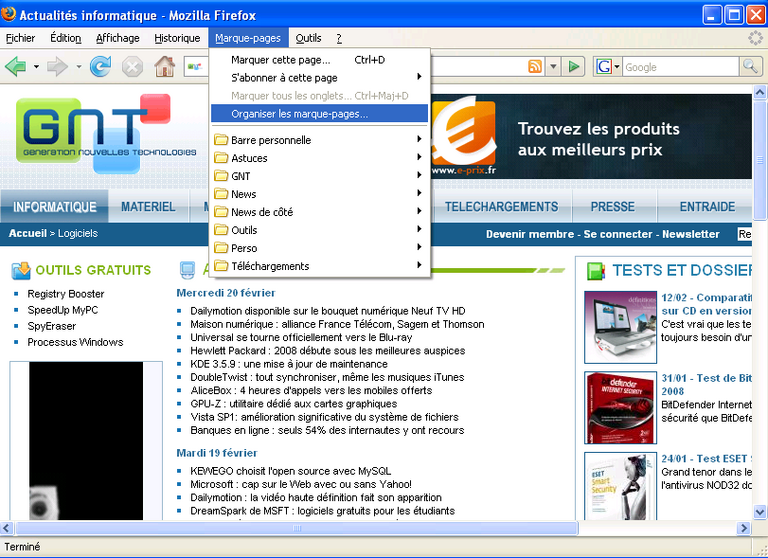Click the site favicon in address bar
Screen dimensions: 768x558
tap(195, 67)
